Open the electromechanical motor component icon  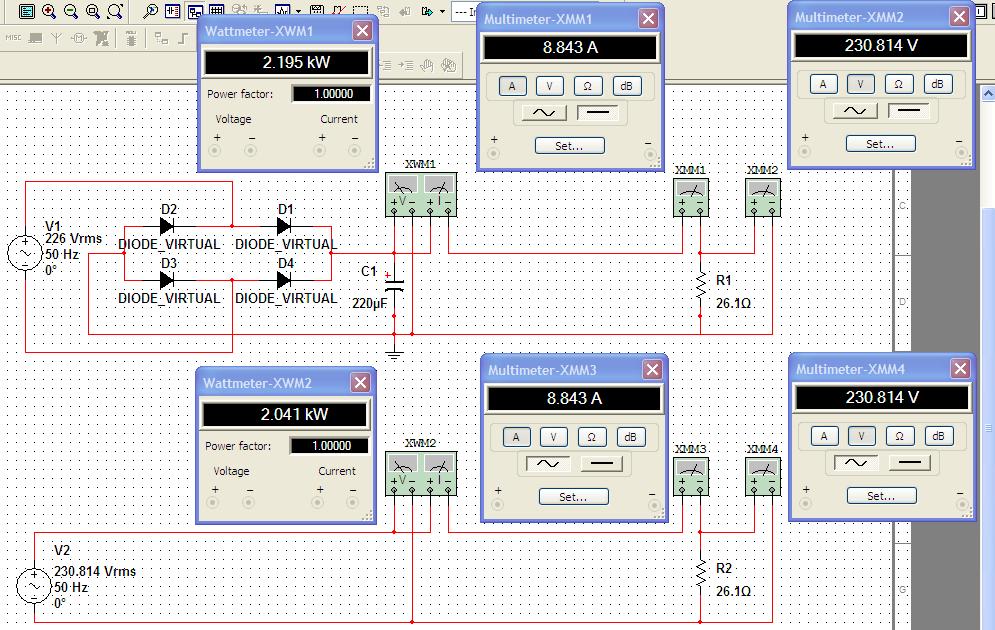point(79,38)
